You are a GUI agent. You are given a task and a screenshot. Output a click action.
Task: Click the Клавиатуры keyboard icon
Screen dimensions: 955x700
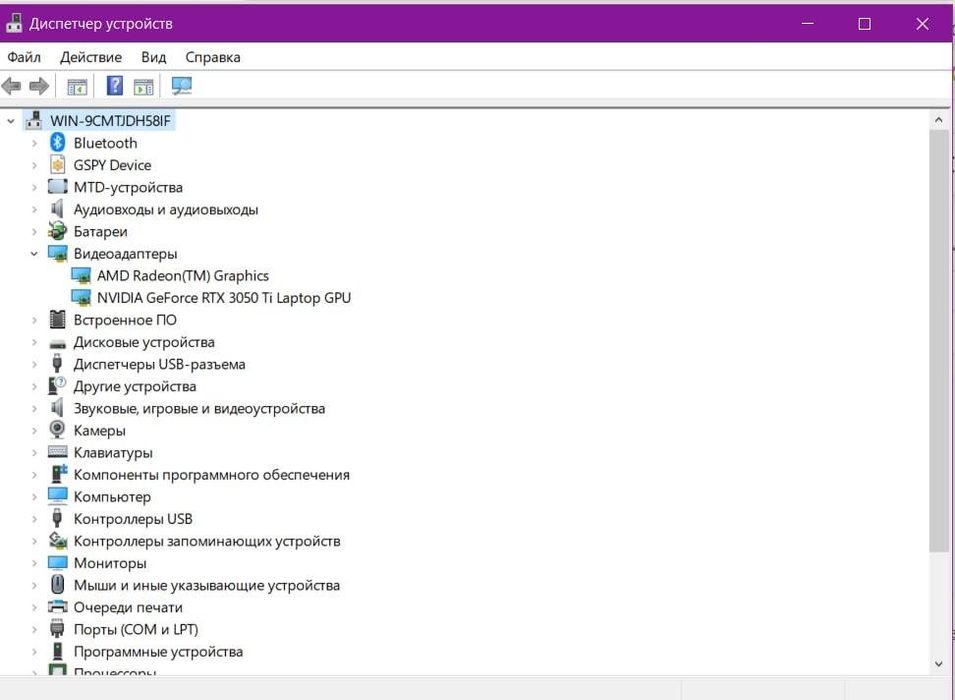click(57, 451)
